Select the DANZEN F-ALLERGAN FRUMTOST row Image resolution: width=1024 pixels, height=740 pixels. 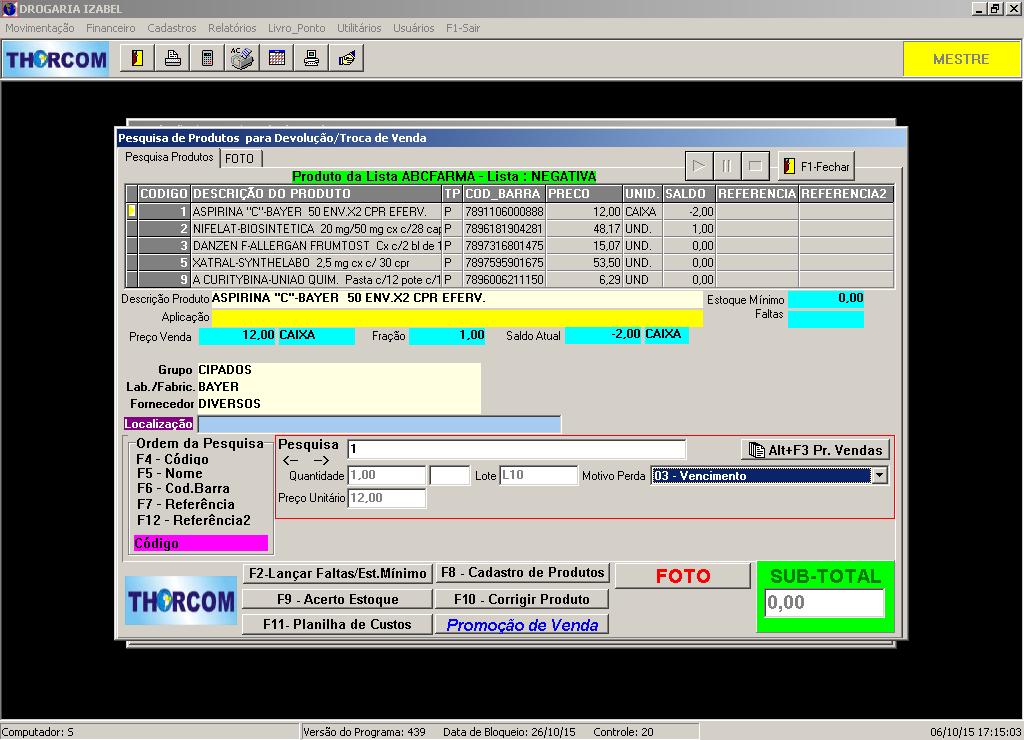tap(509, 246)
